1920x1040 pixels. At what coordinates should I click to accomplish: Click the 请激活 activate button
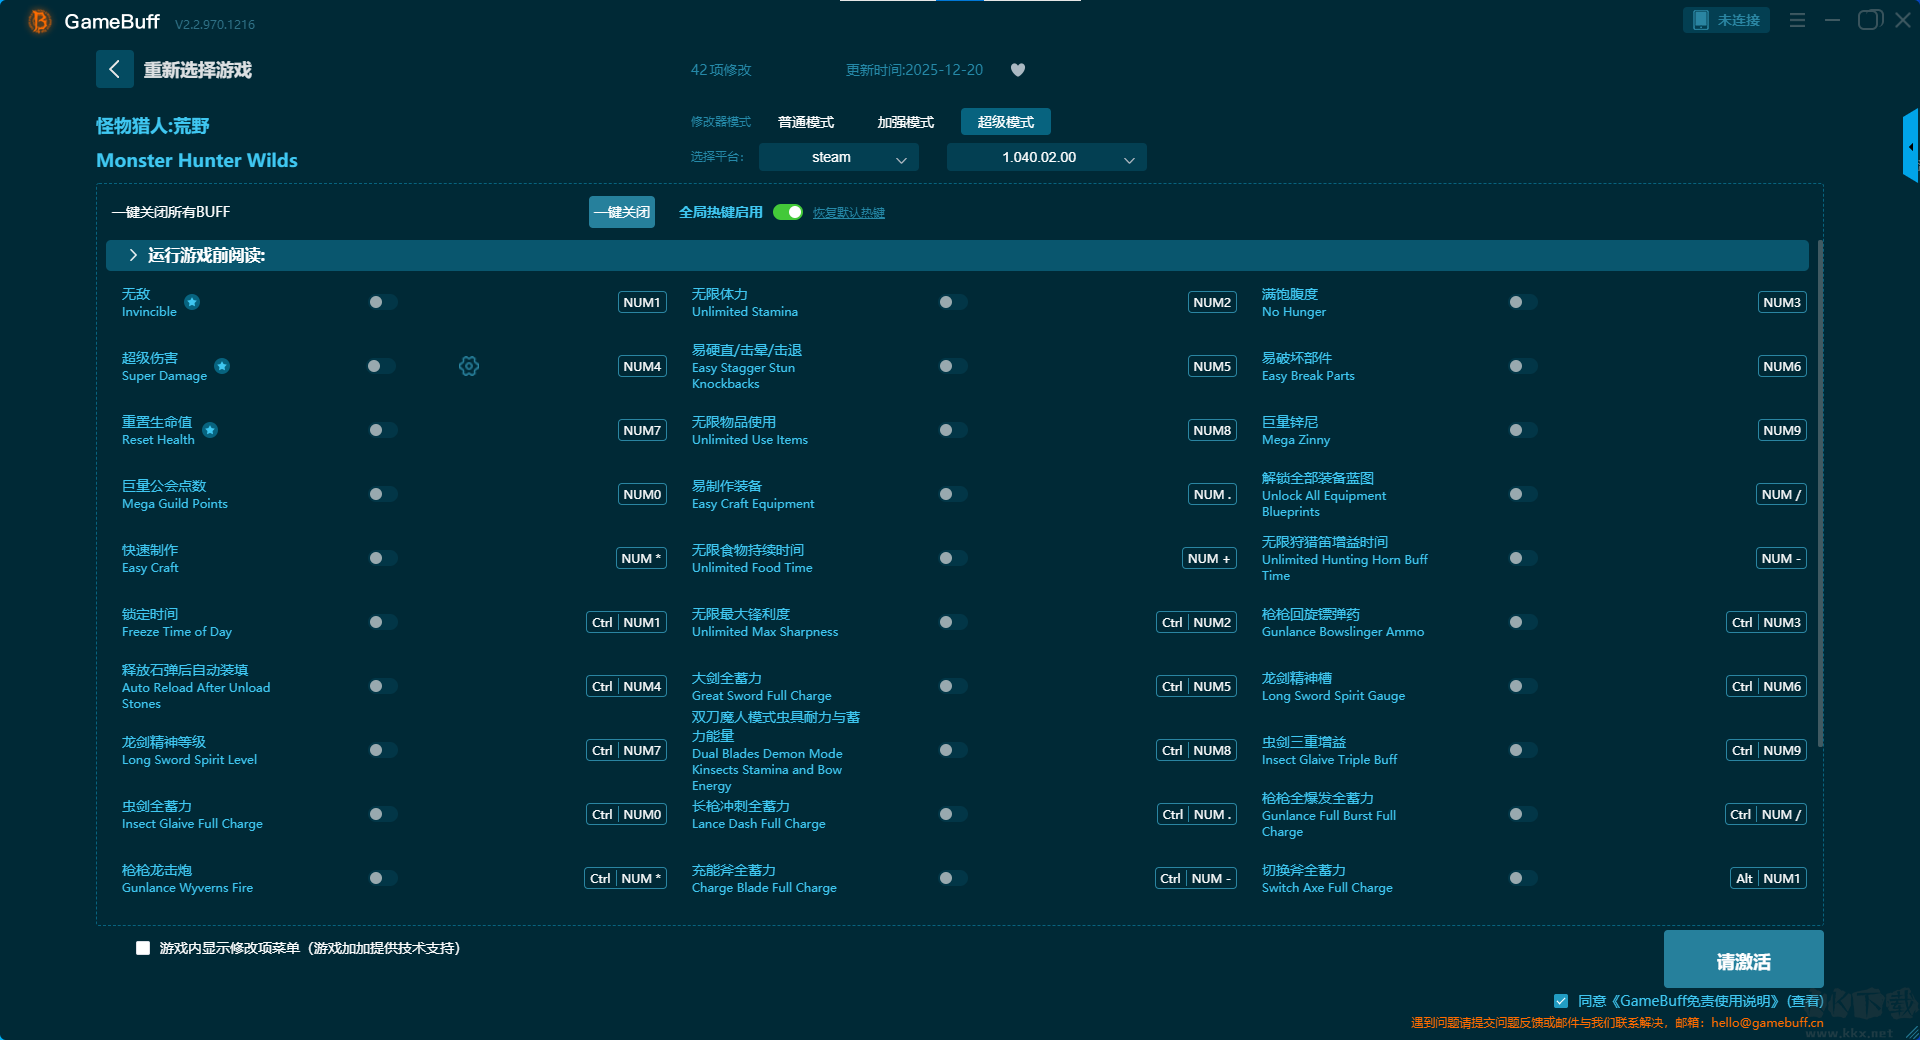click(1743, 961)
